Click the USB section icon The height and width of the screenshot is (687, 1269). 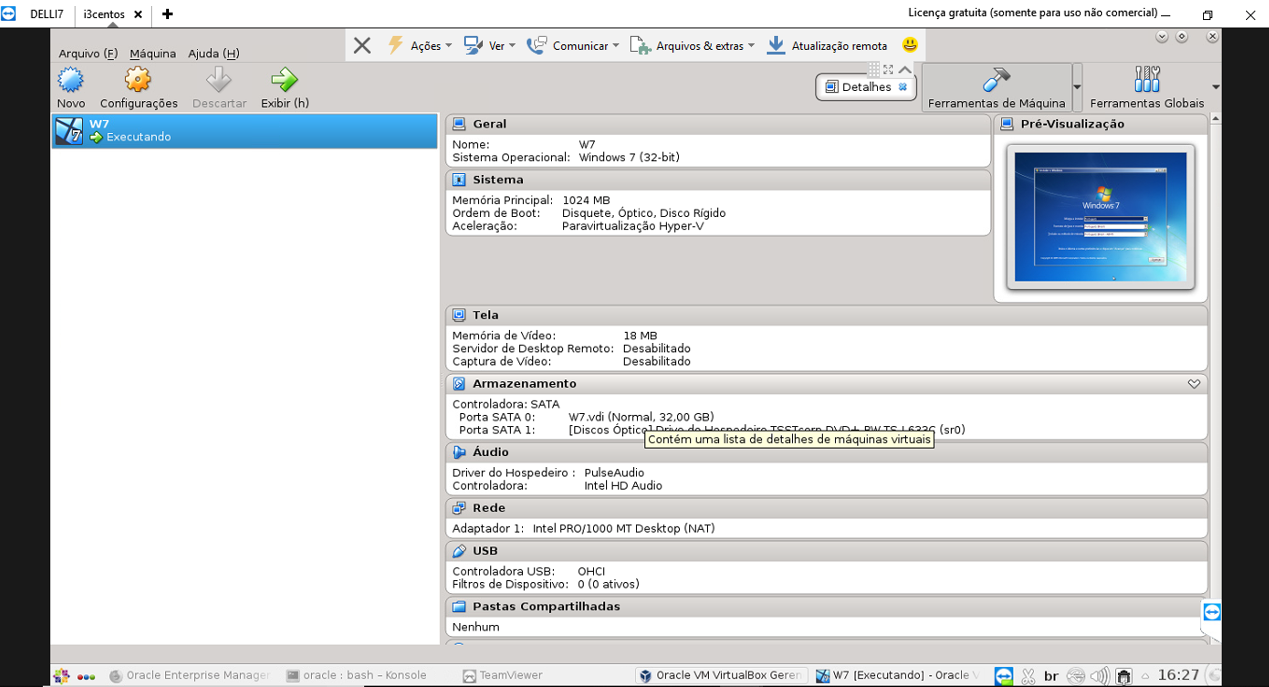pyautogui.click(x=459, y=551)
